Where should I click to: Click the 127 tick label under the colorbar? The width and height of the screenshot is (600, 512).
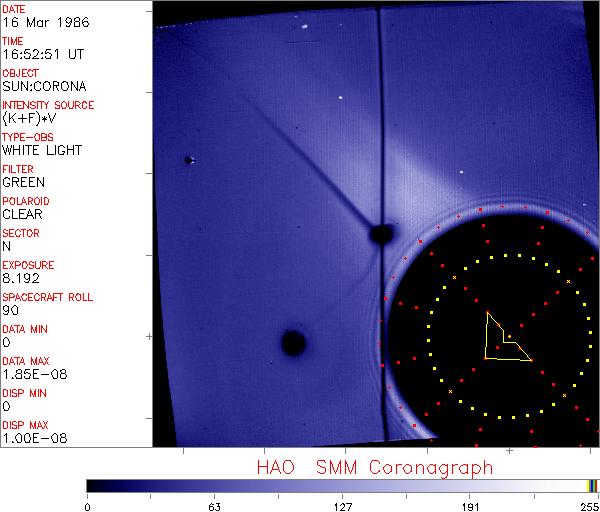pos(343,505)
